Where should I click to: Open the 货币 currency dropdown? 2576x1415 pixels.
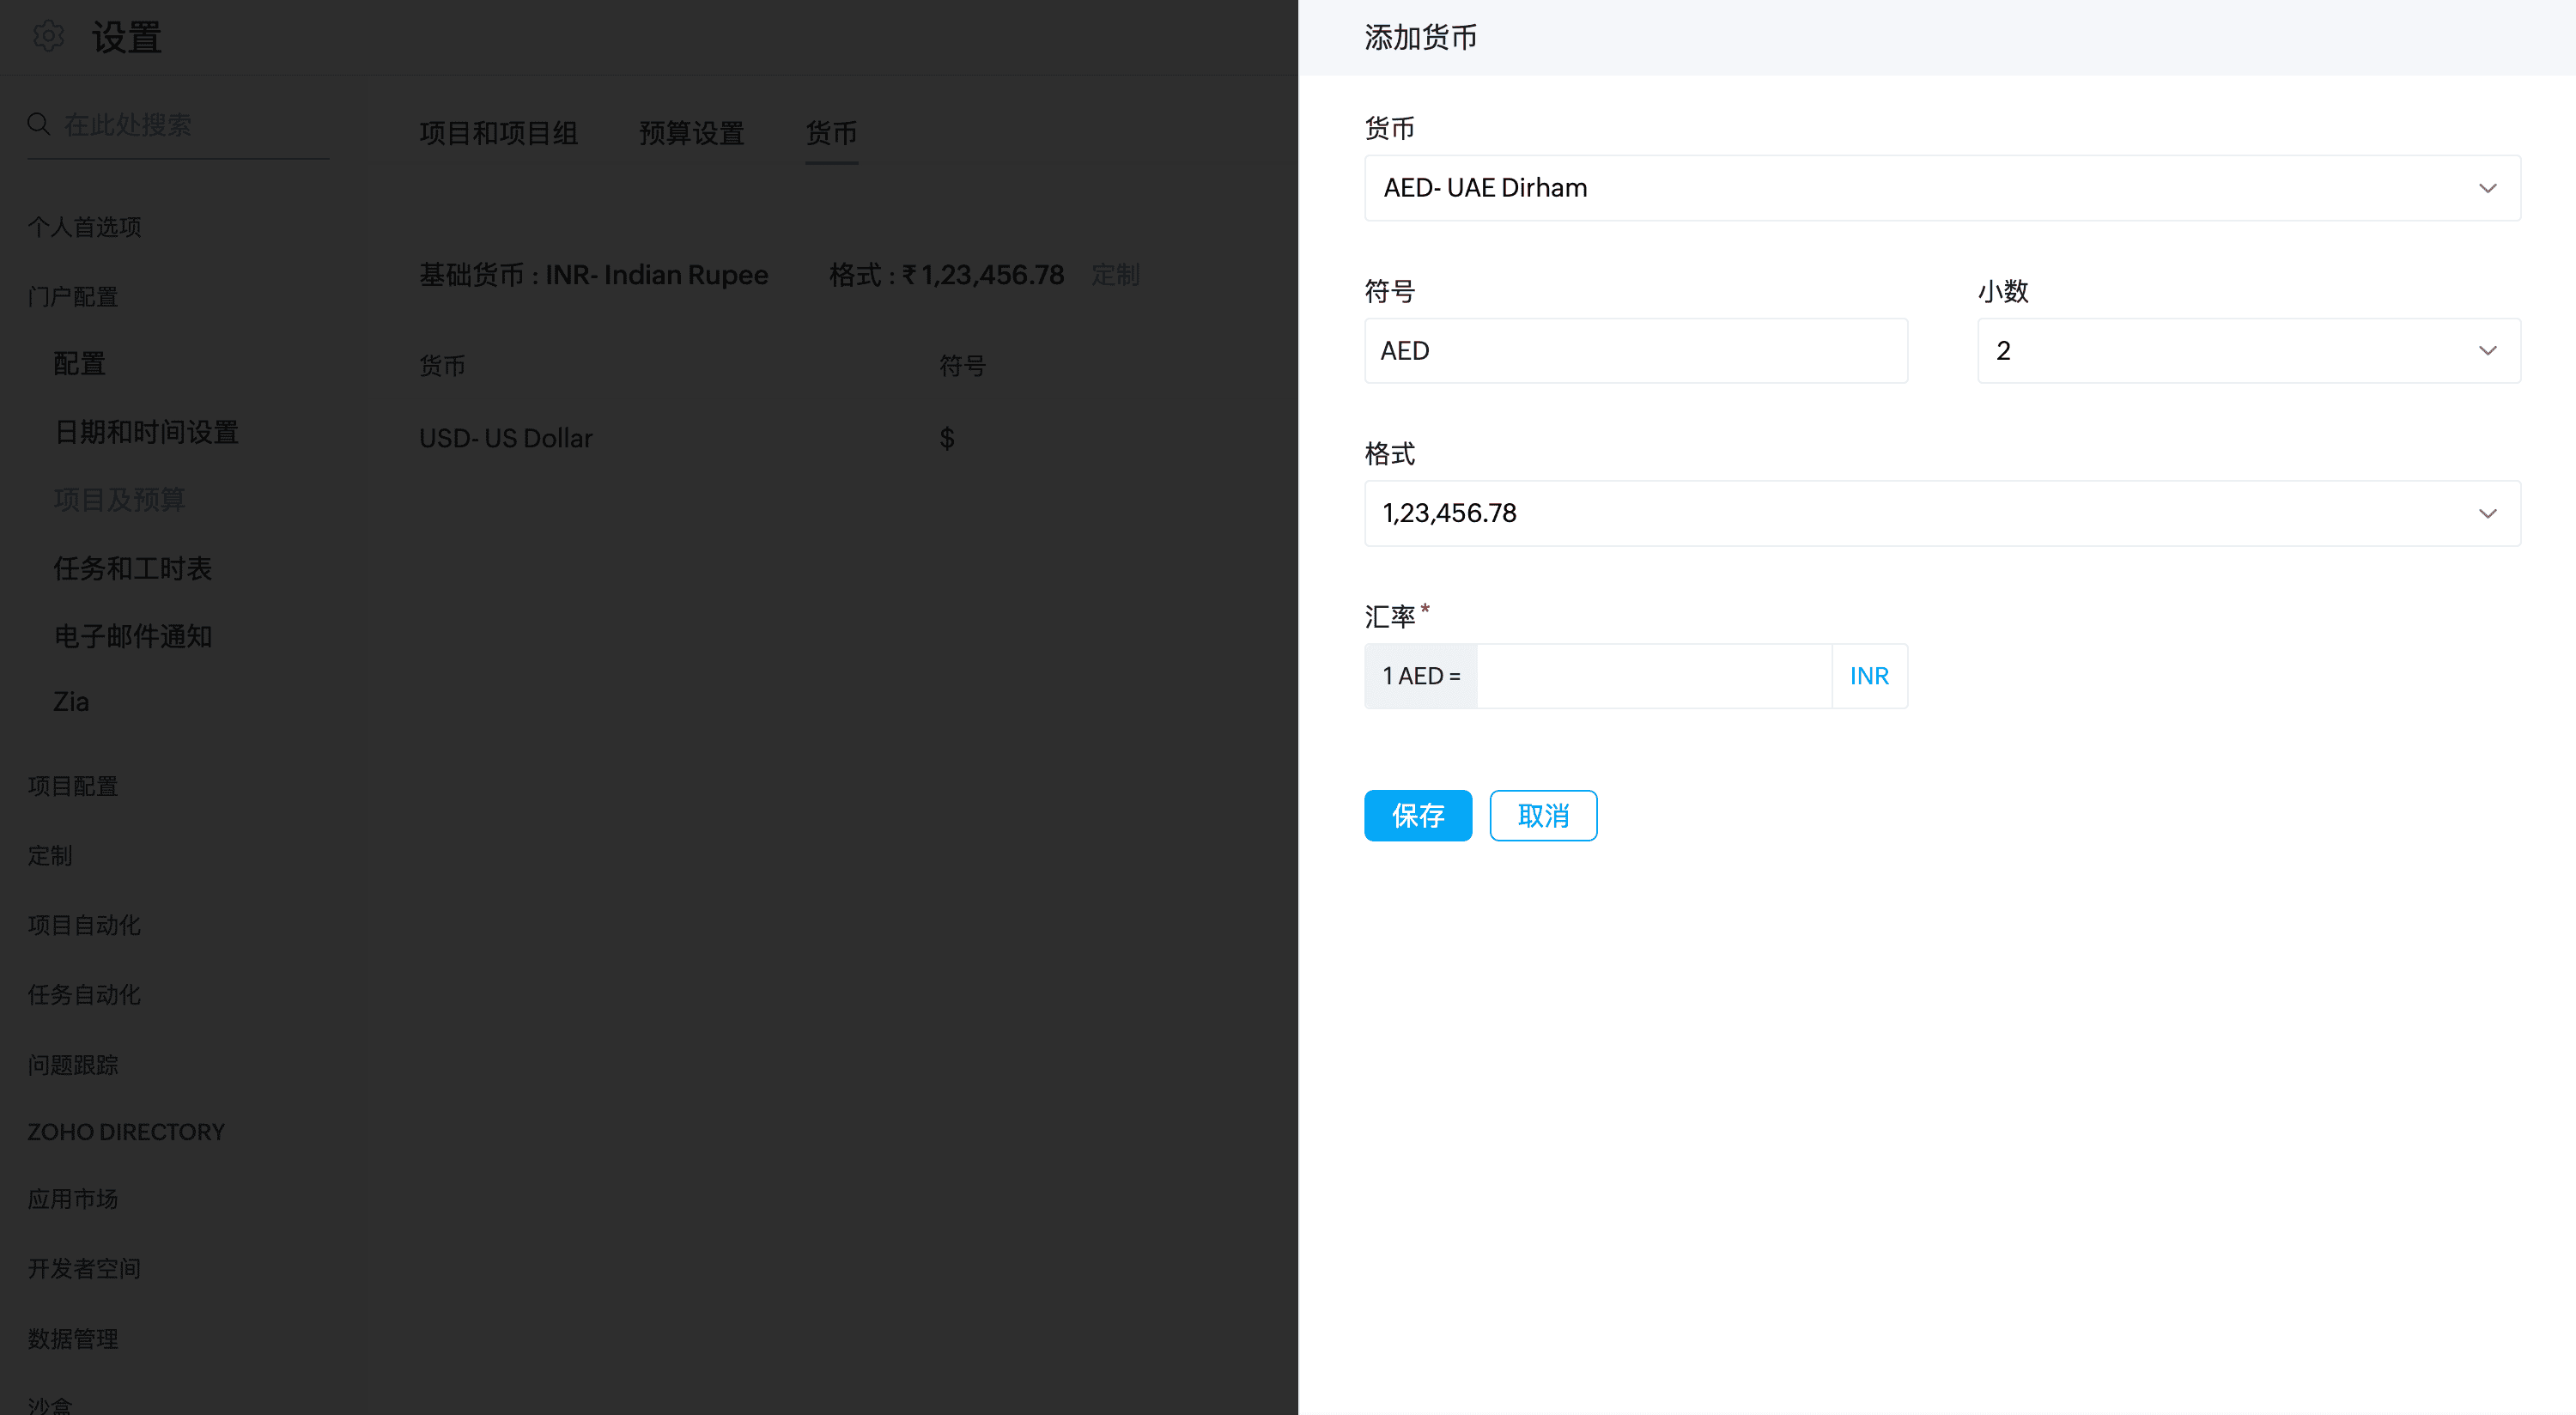tap(1941, 188)
